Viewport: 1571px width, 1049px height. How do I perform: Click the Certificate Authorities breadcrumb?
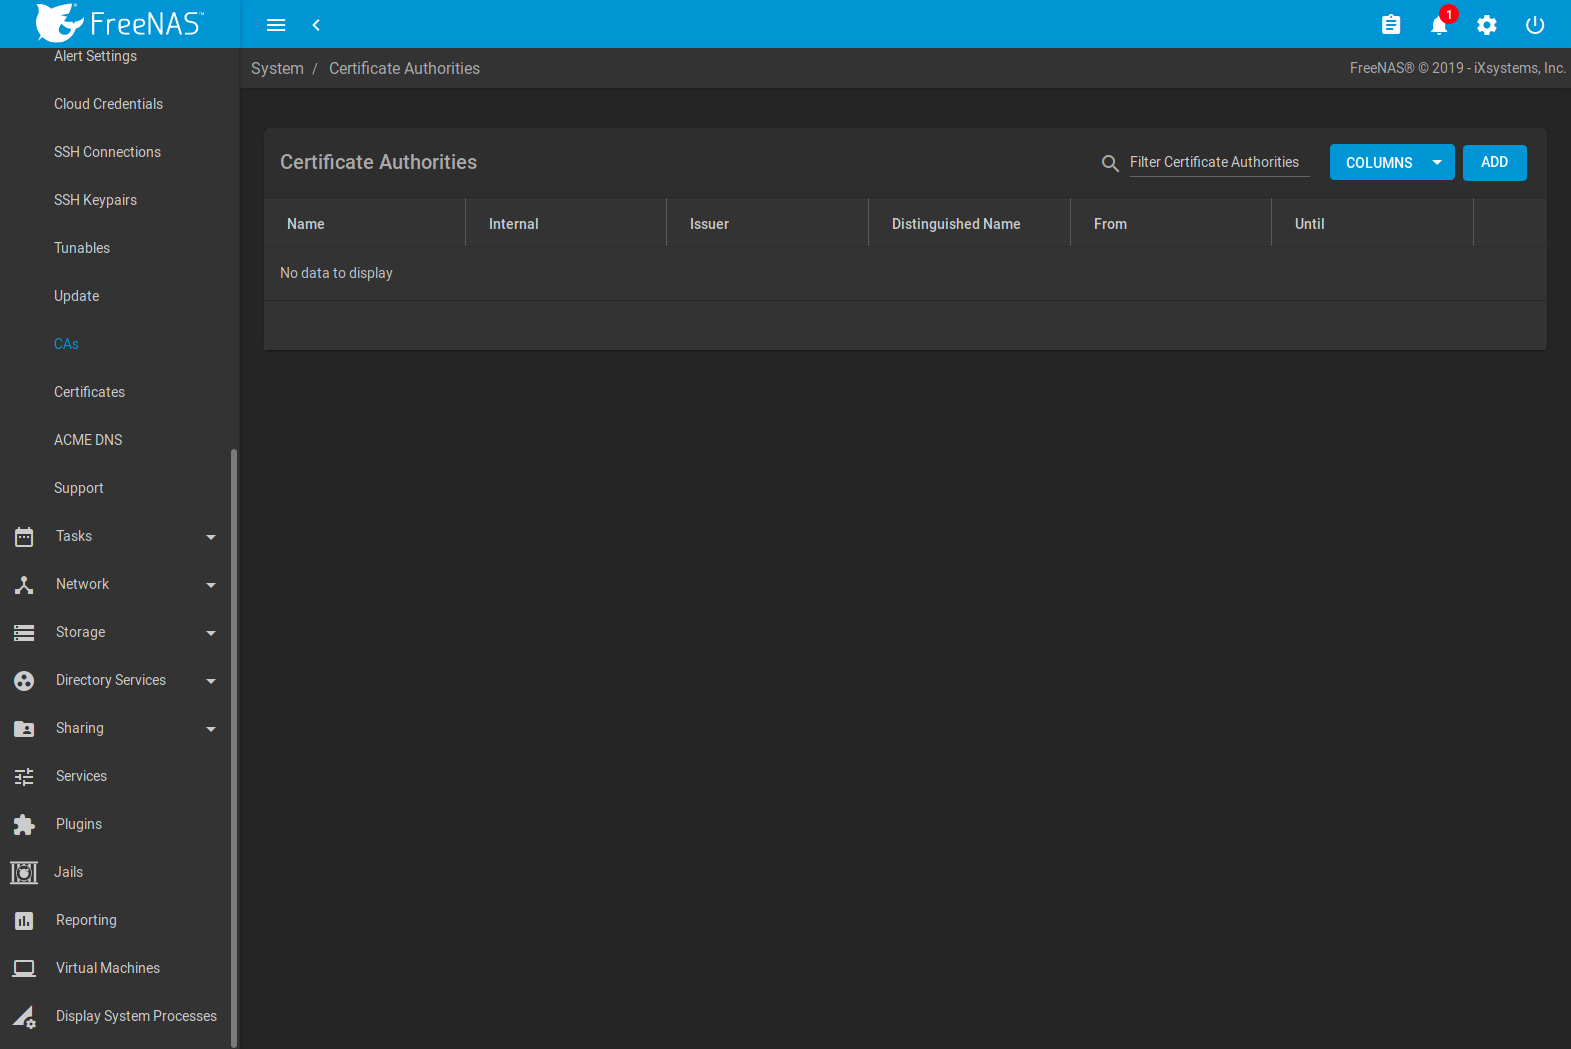[404, 68]
